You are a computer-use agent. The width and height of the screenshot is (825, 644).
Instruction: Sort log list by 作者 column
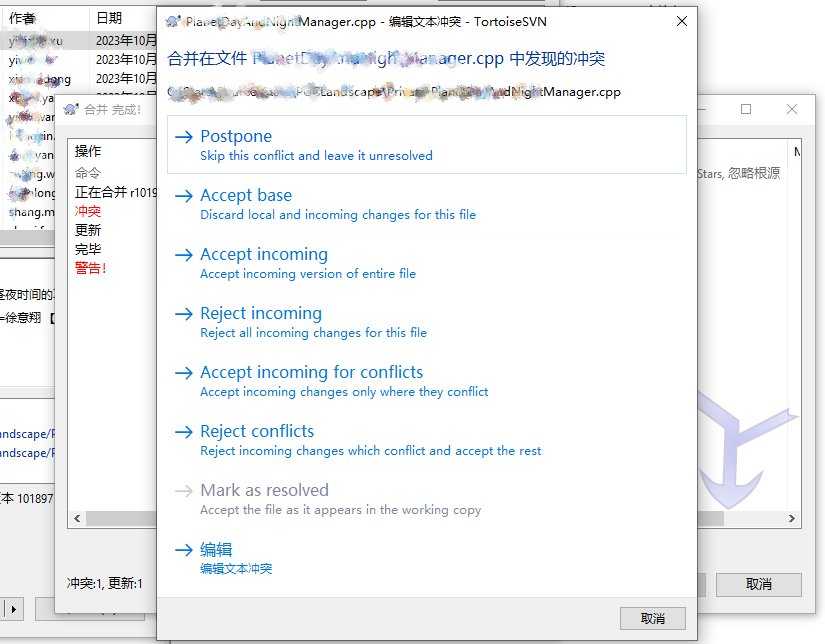23,18
